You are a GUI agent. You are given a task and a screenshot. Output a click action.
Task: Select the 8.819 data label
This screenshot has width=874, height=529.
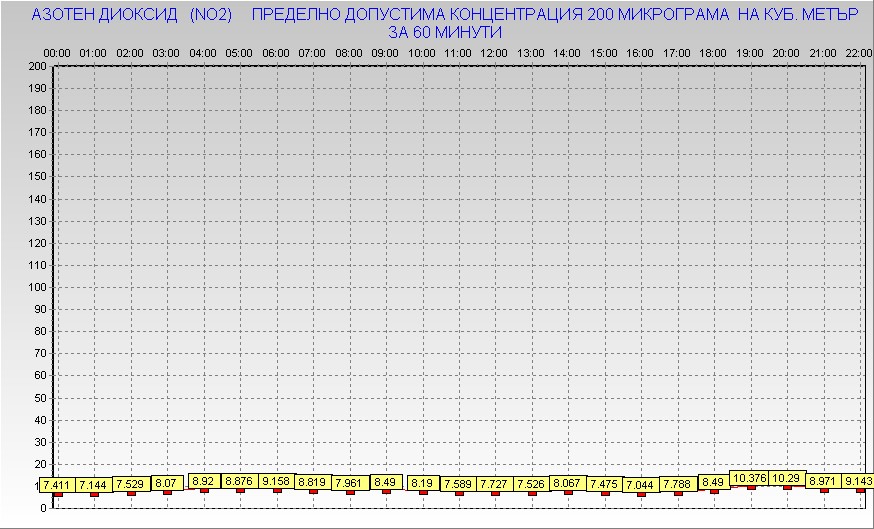point(313,482)
